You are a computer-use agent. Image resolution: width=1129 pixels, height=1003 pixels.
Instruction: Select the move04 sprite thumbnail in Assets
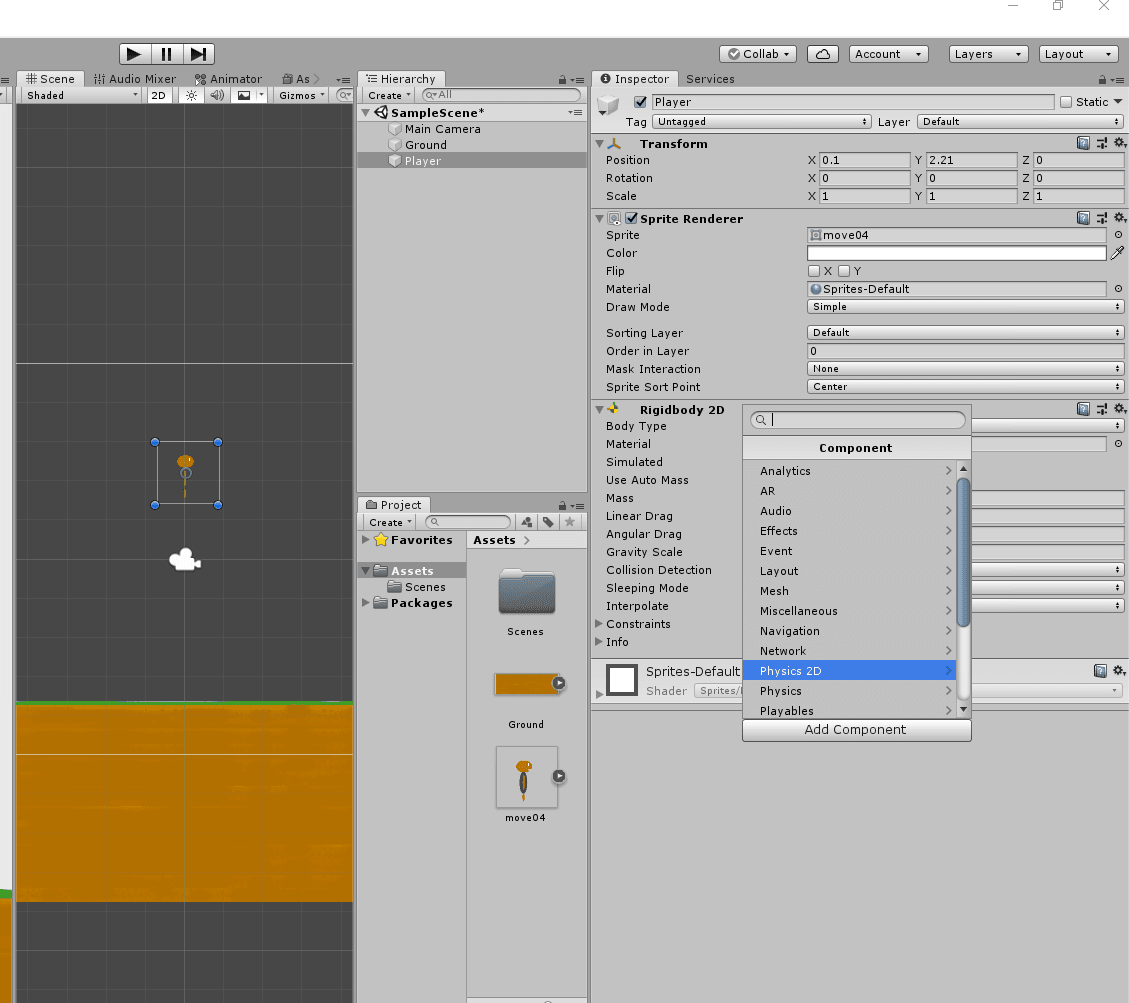(x=525, y=778)
